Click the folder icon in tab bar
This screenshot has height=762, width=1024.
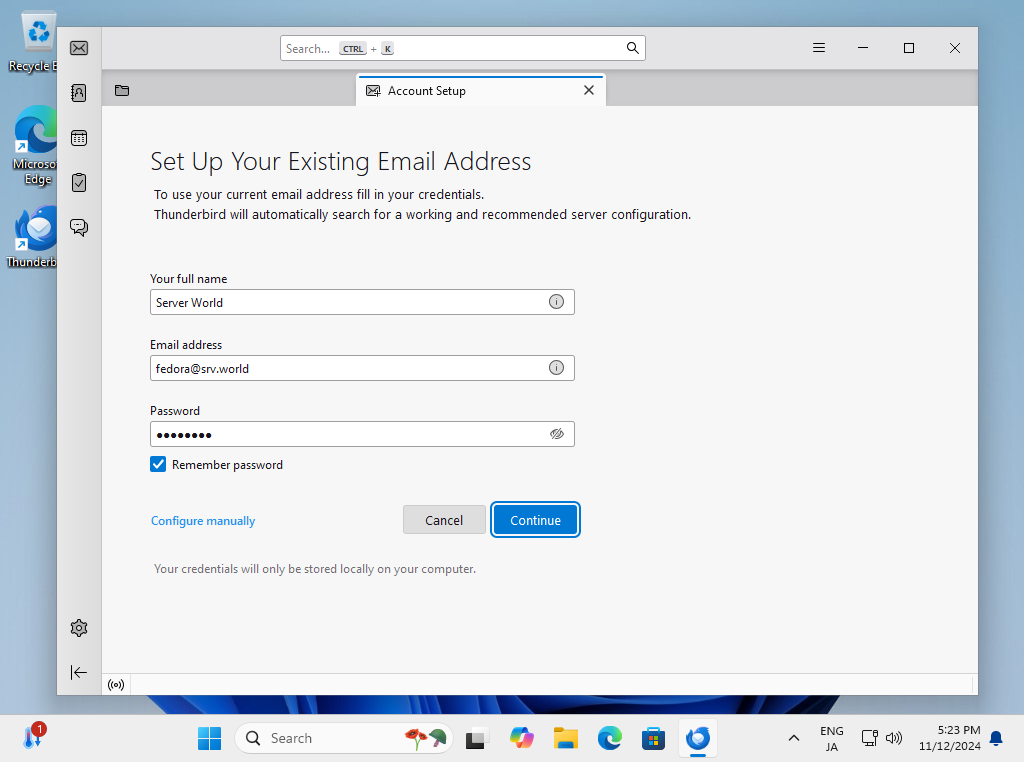pos(122,91)
